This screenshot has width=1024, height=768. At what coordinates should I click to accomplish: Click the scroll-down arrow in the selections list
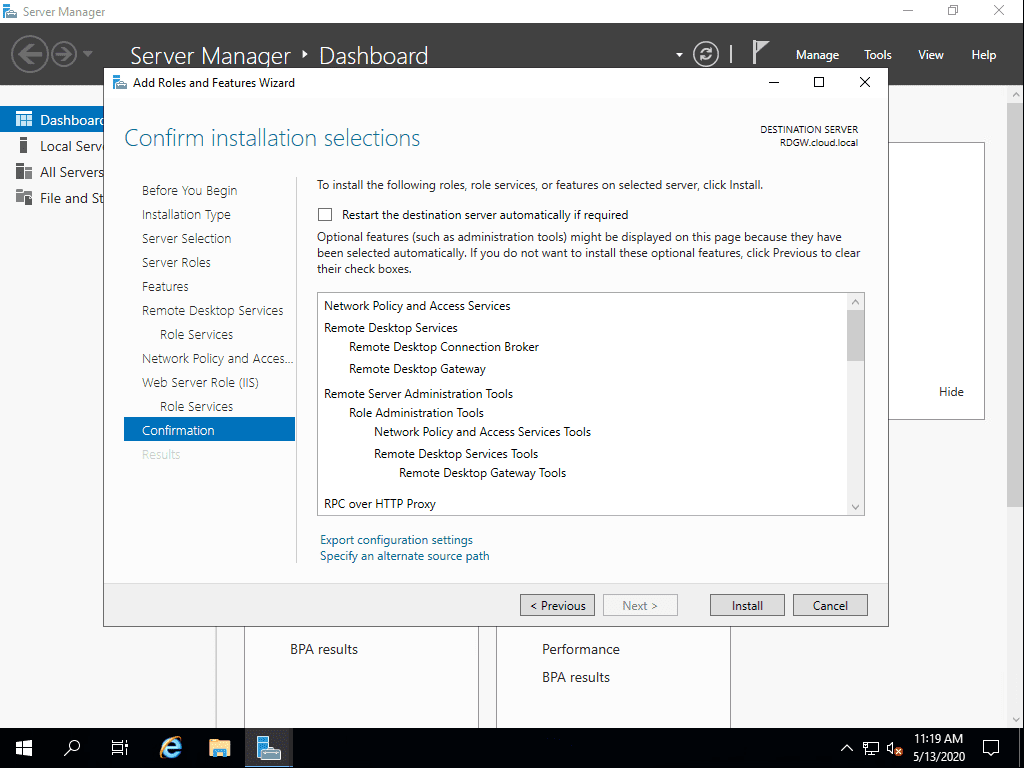point(855,507)
